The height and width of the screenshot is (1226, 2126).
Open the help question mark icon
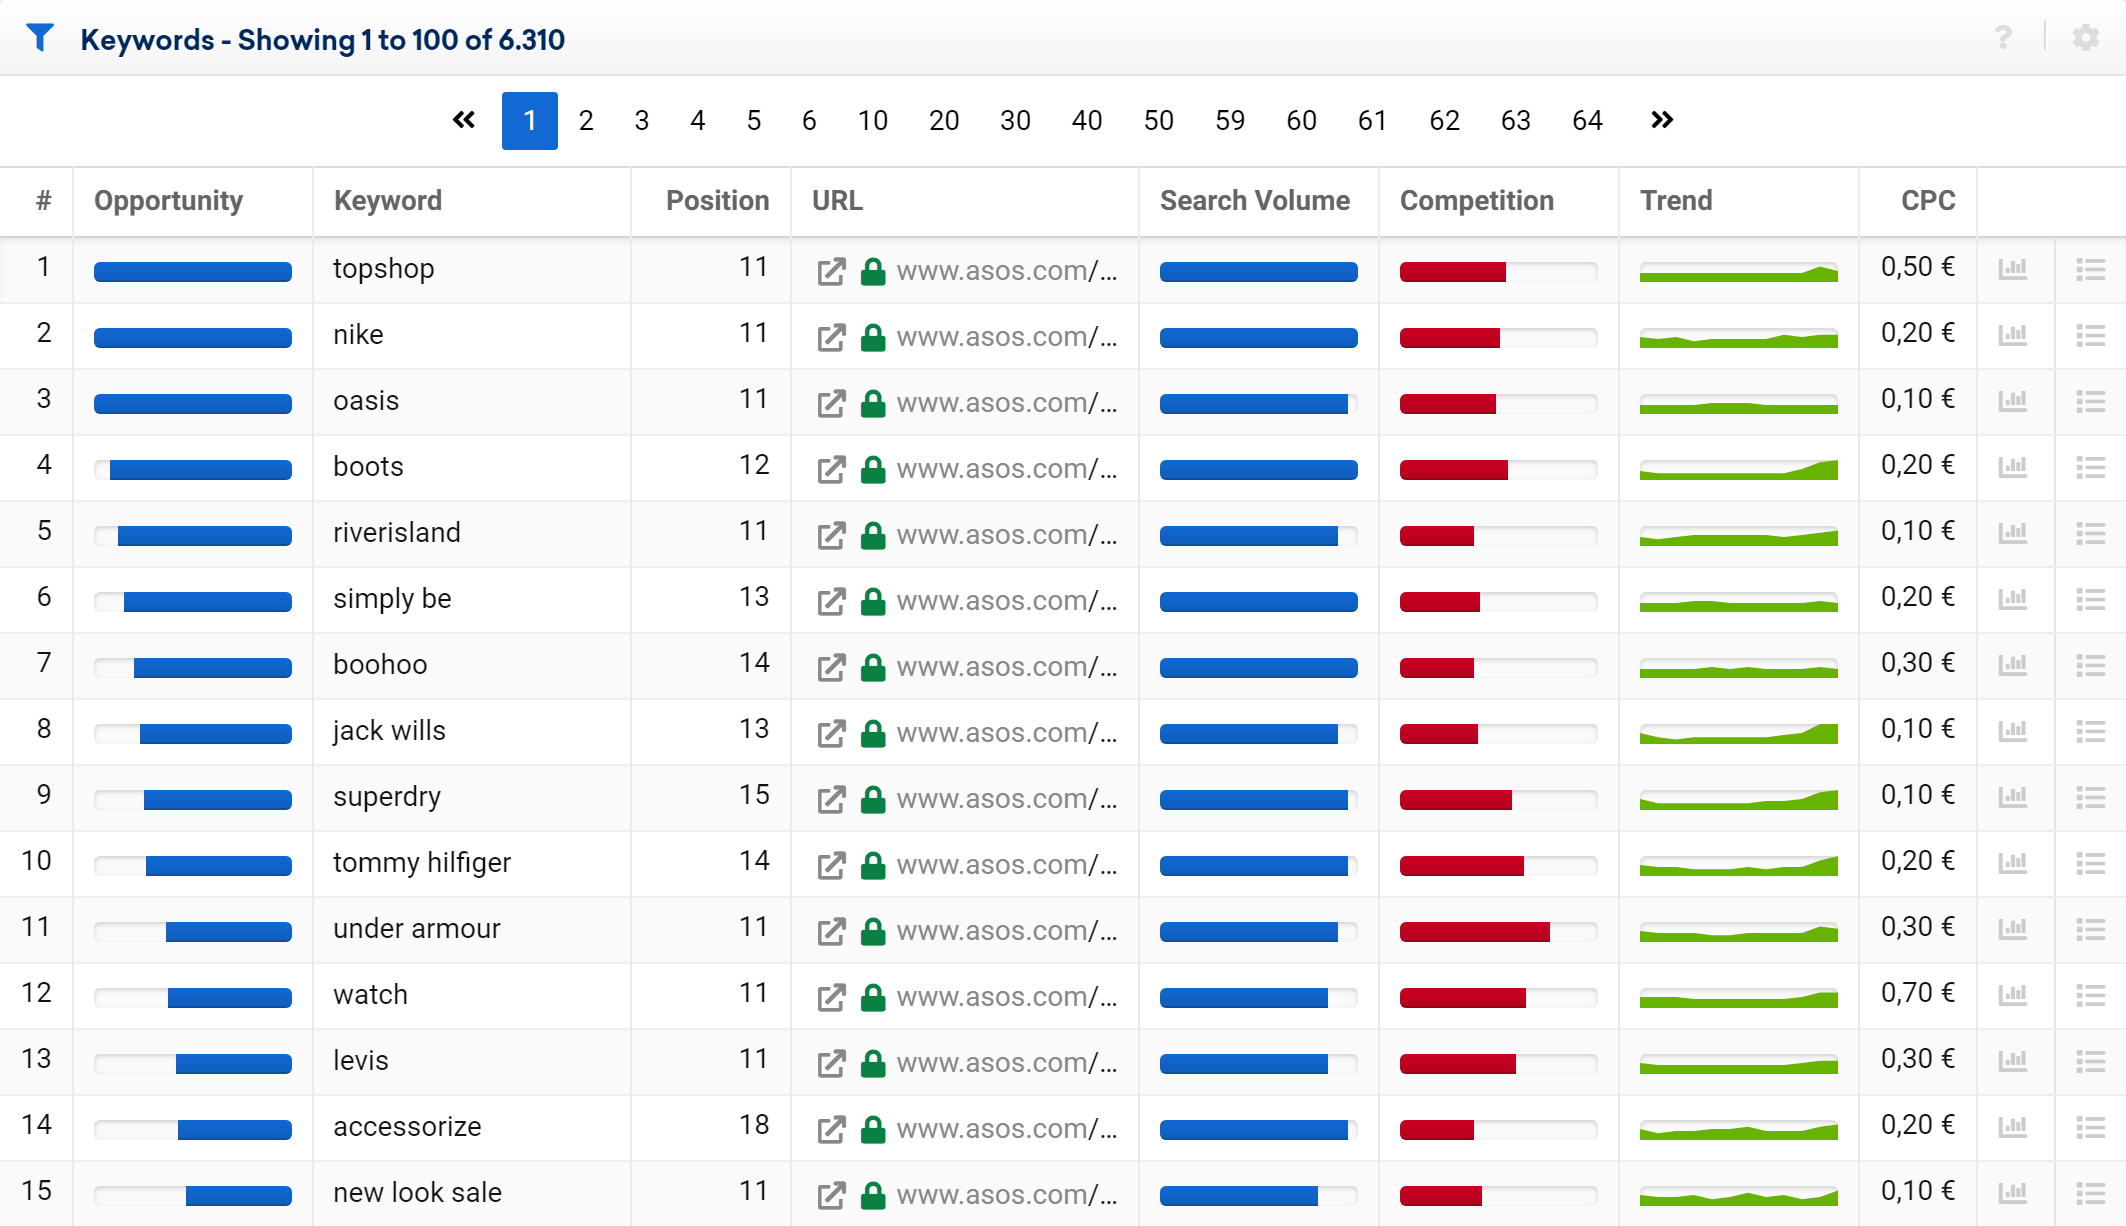click(2003, 38)
